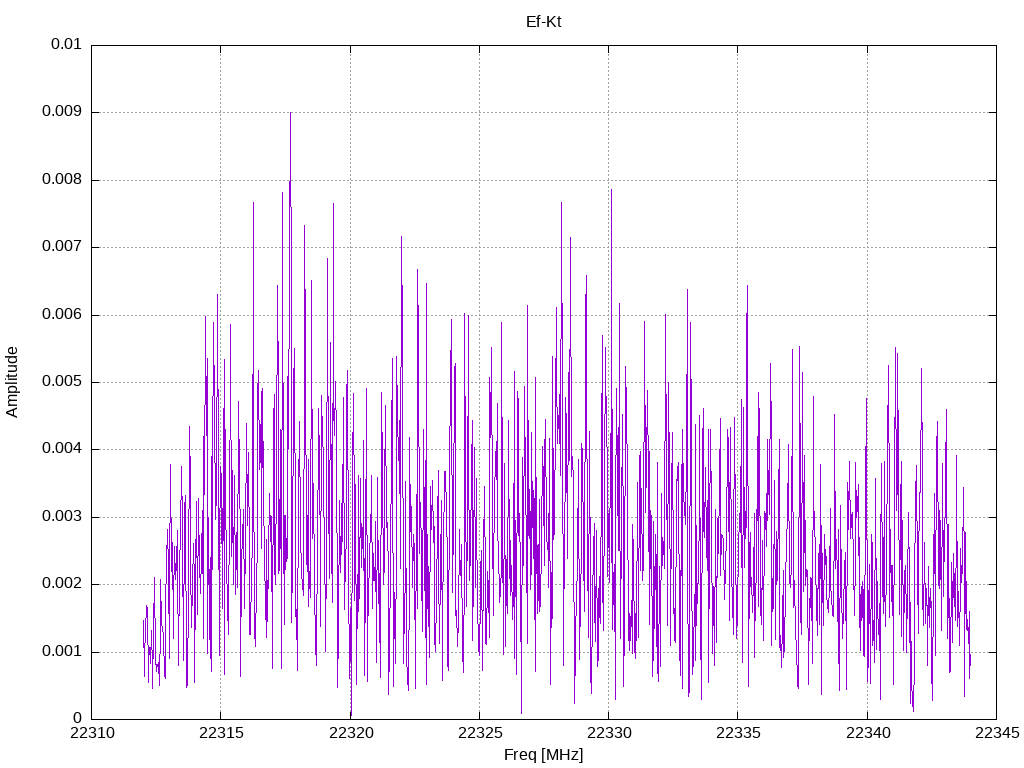Click y-axis tick label 0.004
This screenshot has width=1024, height=768.
62,449
